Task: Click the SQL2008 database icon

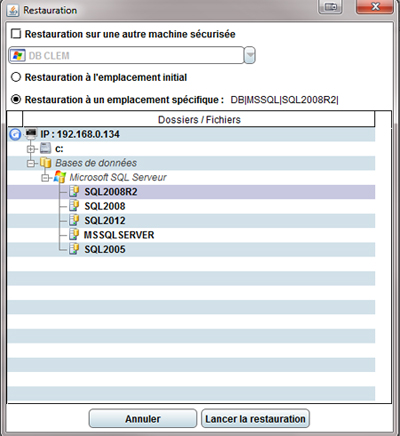Action: (x=74, y=206)
